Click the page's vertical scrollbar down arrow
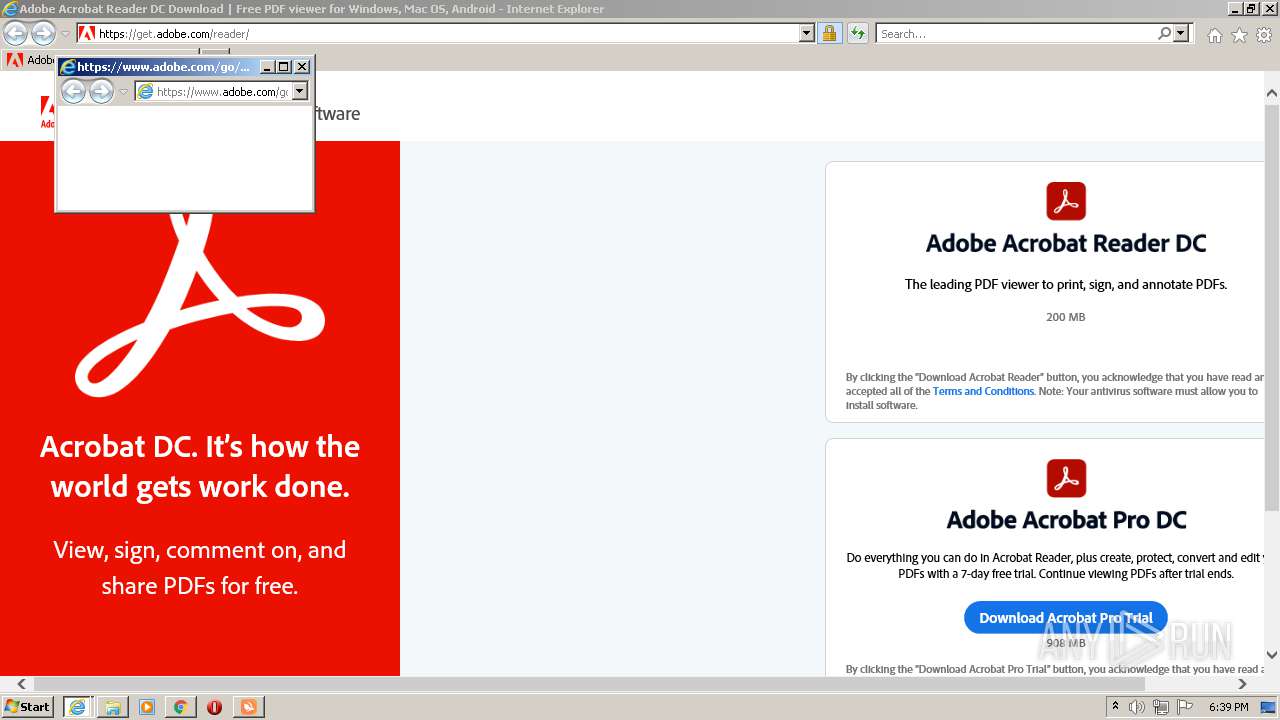The width and height of the screenshot is (1280, 720). point(1271,655)
